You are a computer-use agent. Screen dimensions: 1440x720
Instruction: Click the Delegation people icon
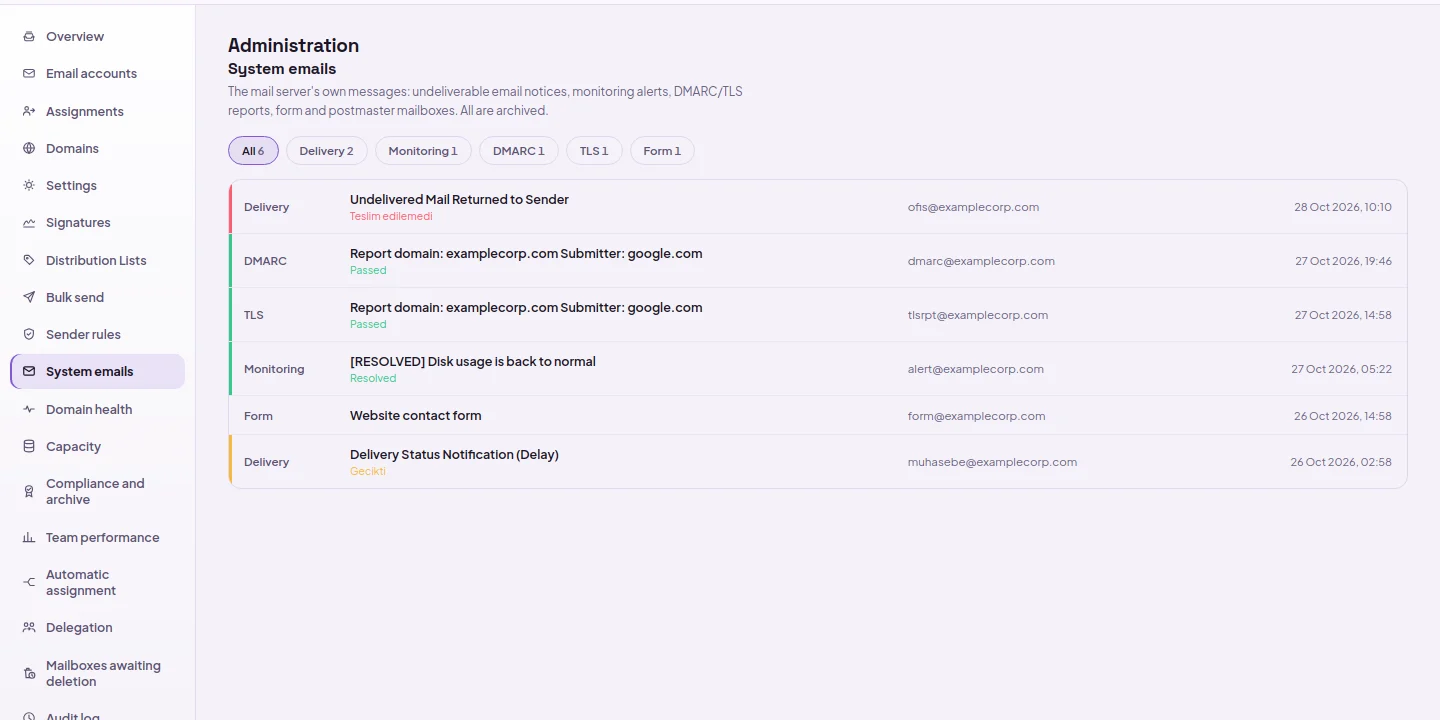[x=29, y=628]
